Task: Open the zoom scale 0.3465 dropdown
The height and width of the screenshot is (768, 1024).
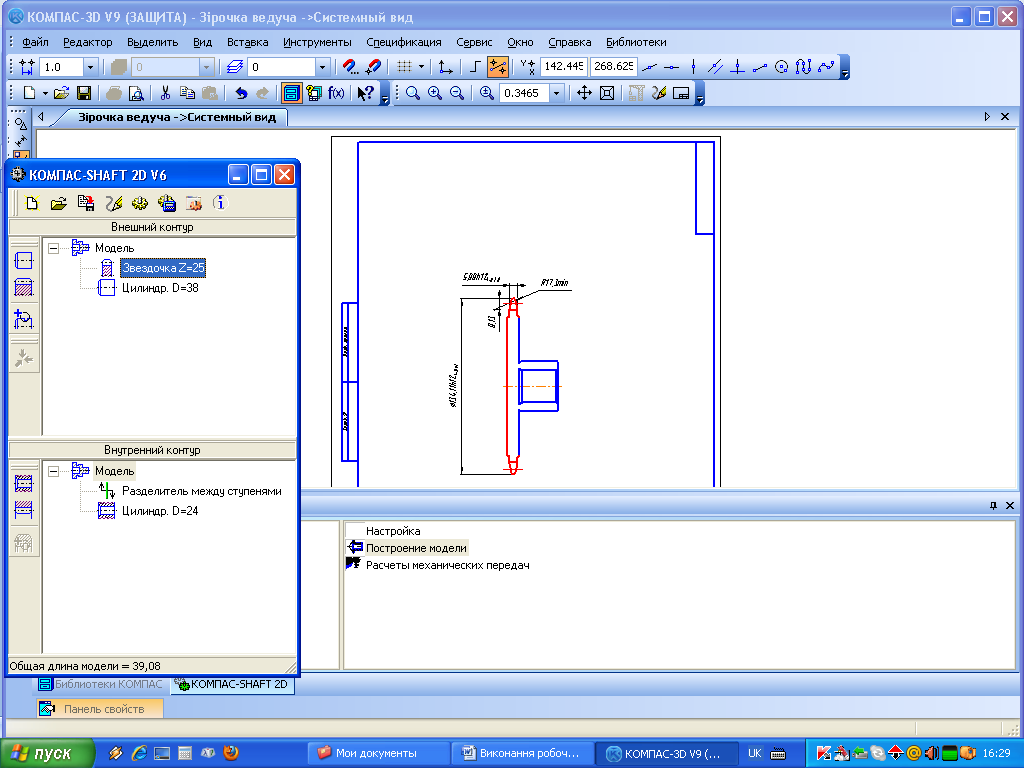Action: pyautogui.click(x=556, y=93)
